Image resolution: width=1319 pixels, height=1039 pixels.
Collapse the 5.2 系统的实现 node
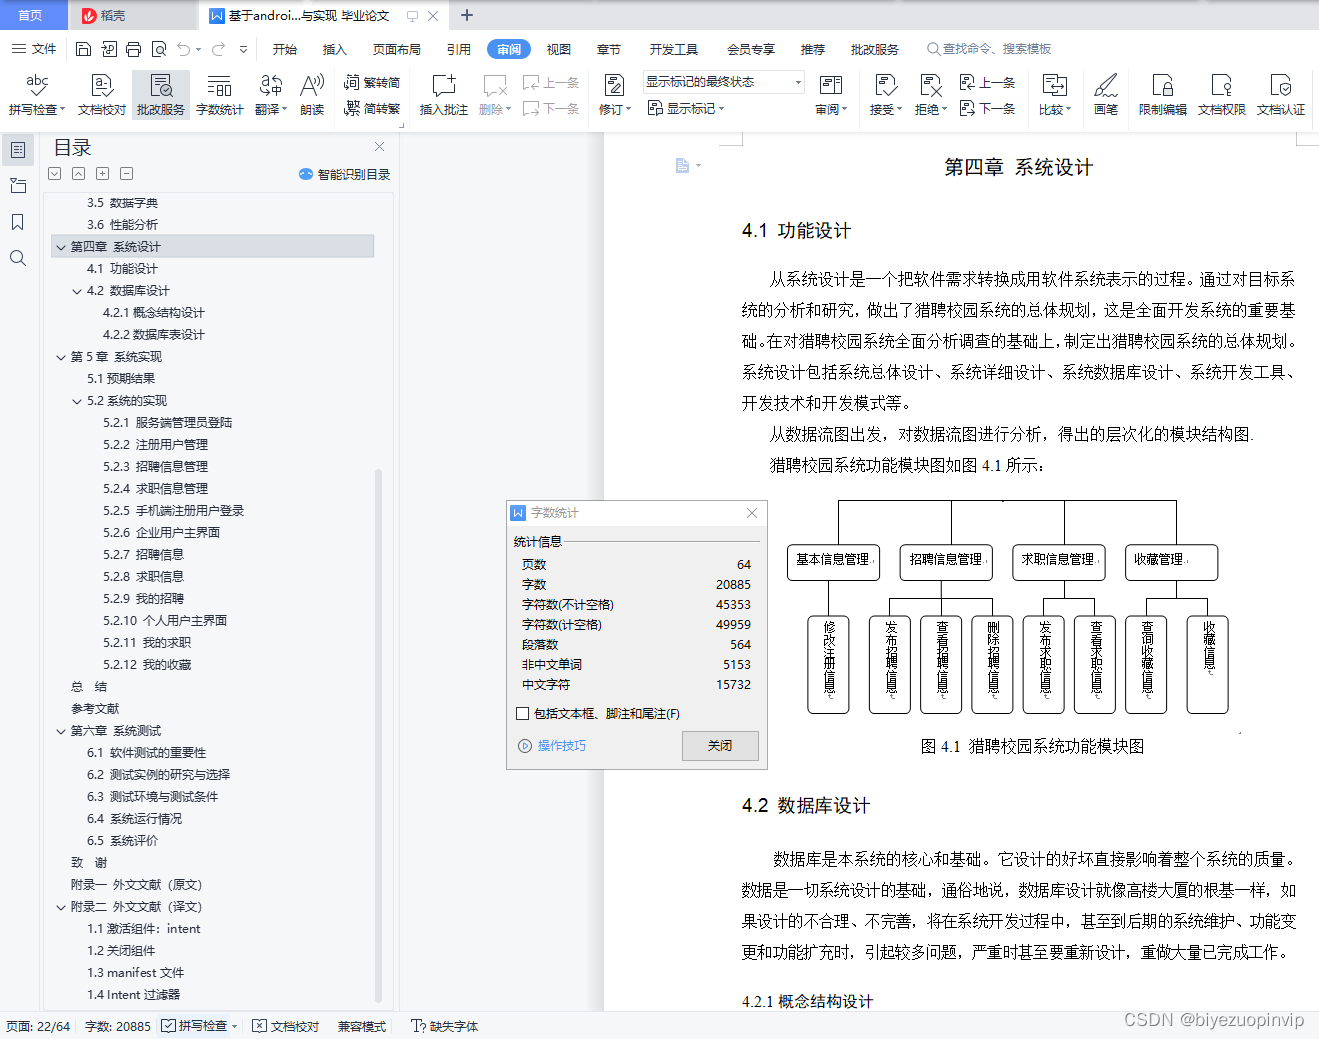click(77, 401)
